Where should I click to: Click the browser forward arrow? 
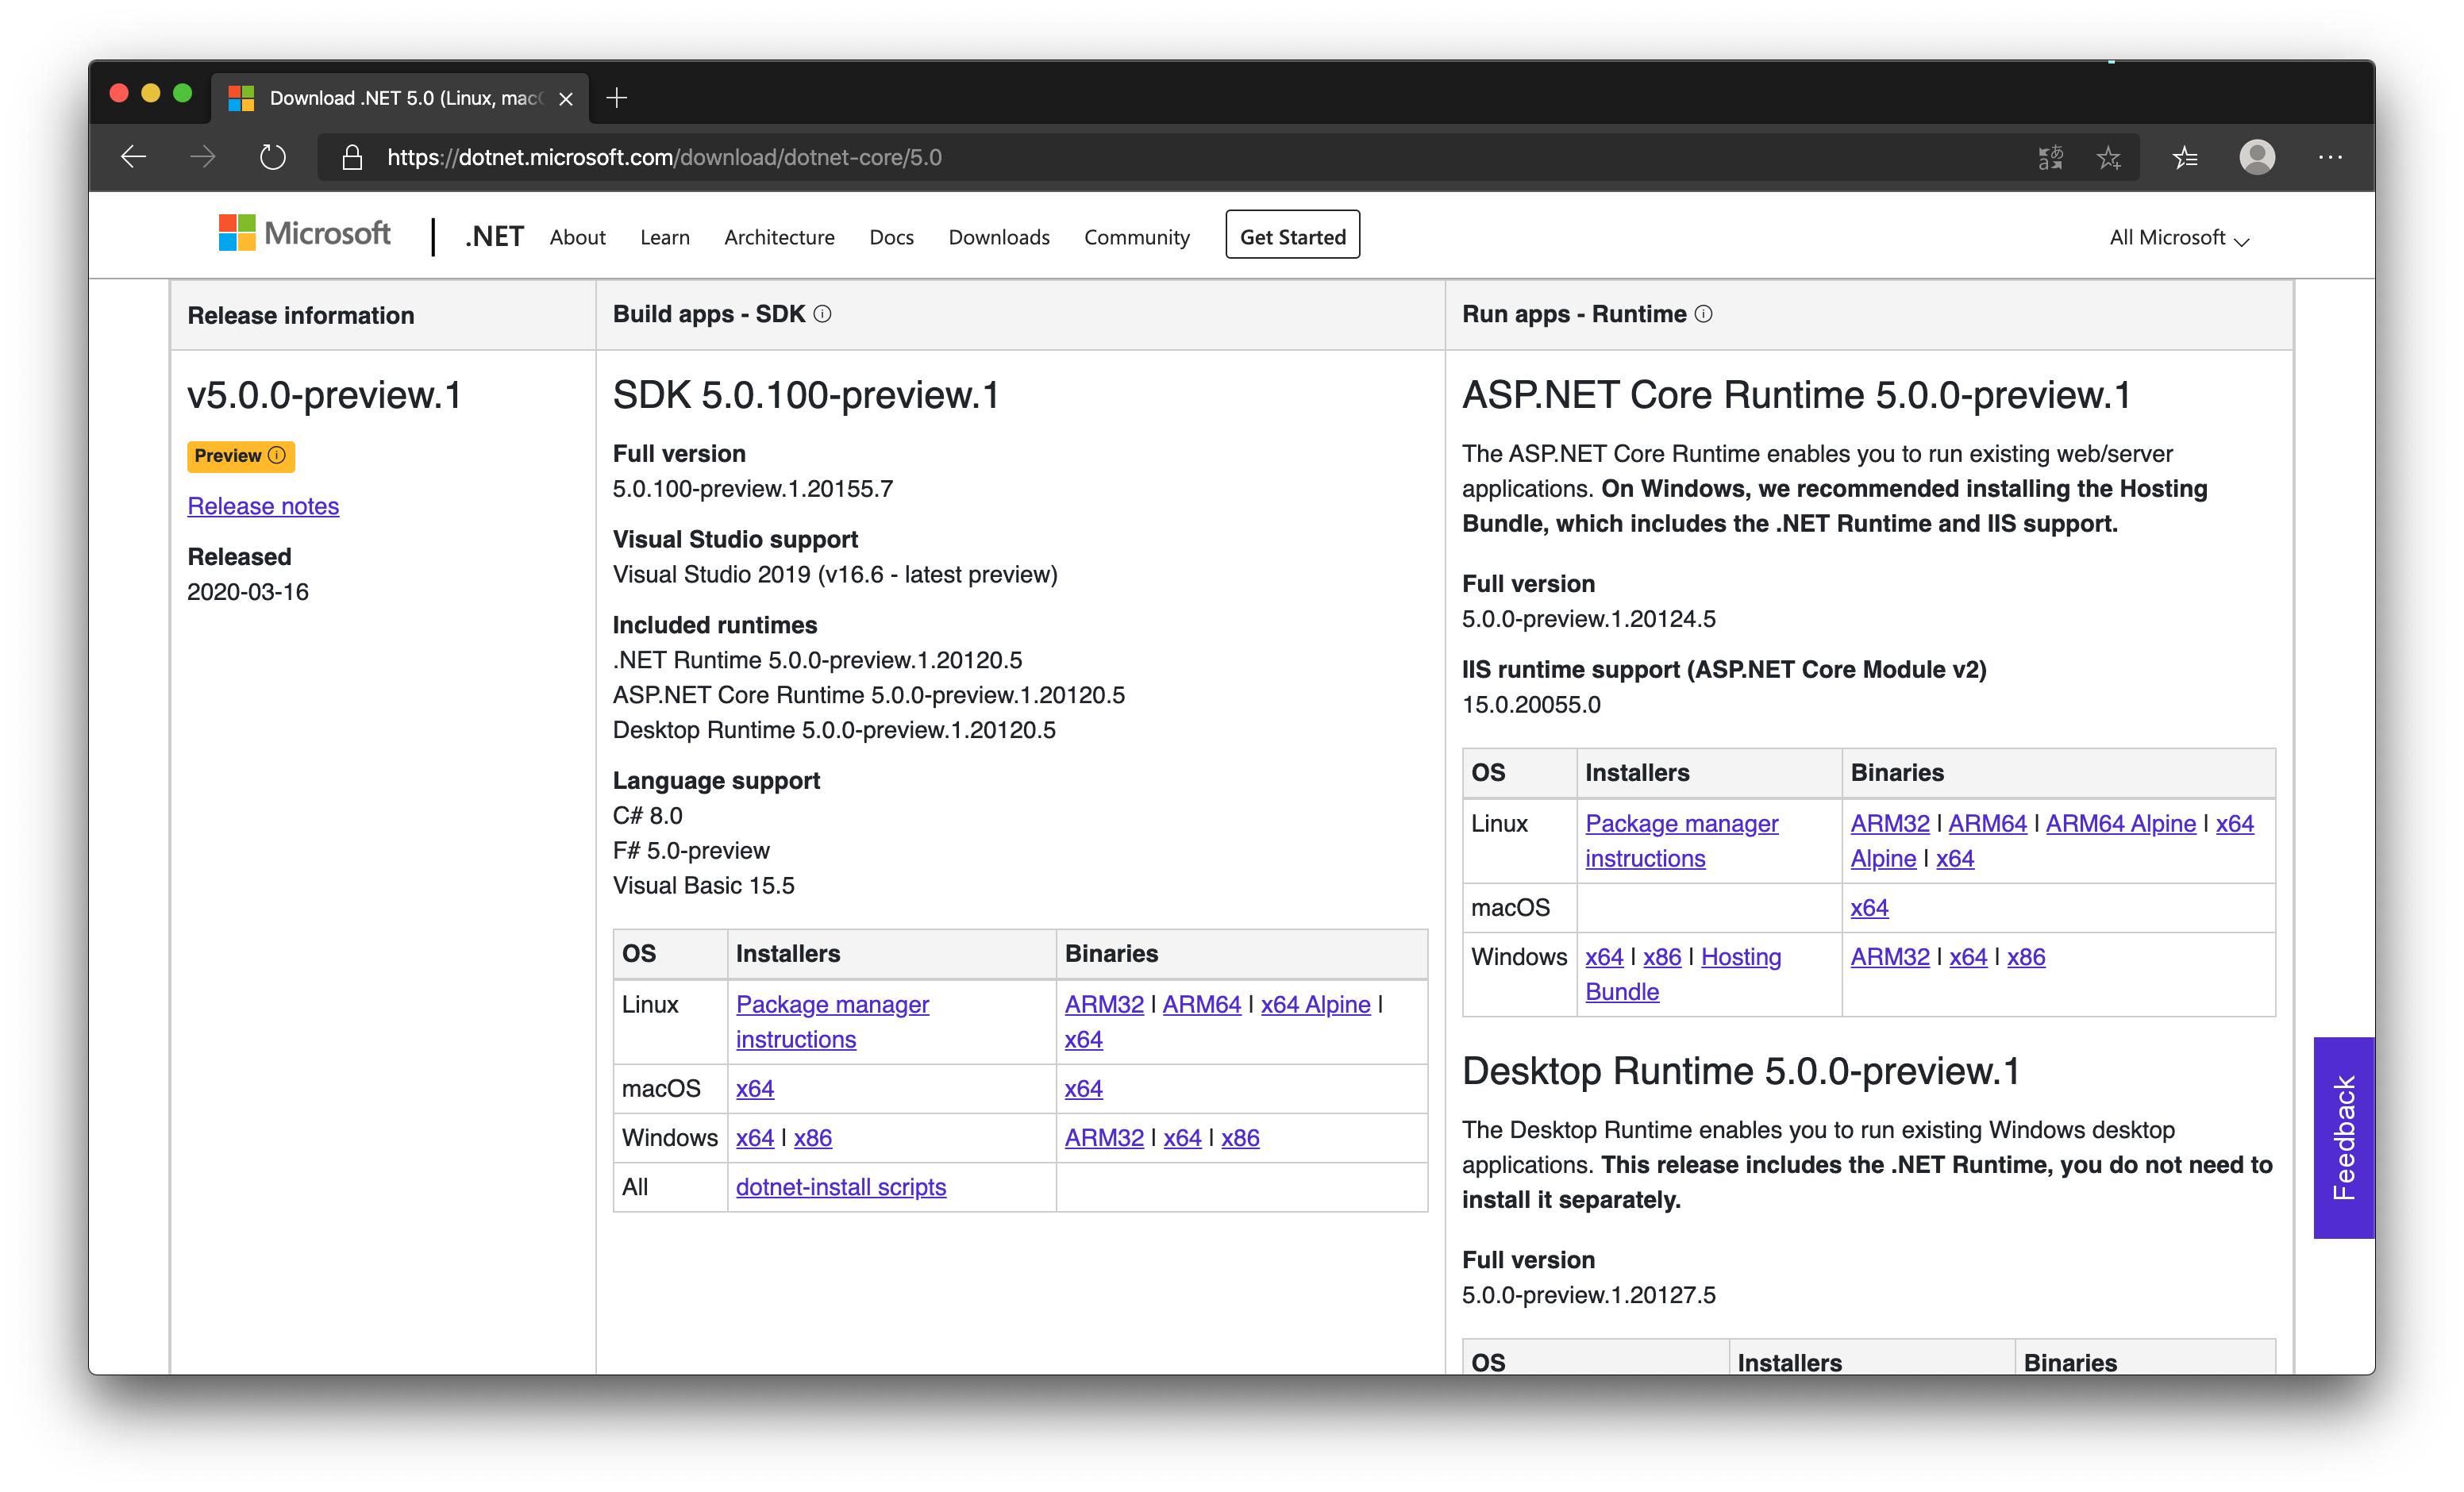tap(203, 157)
